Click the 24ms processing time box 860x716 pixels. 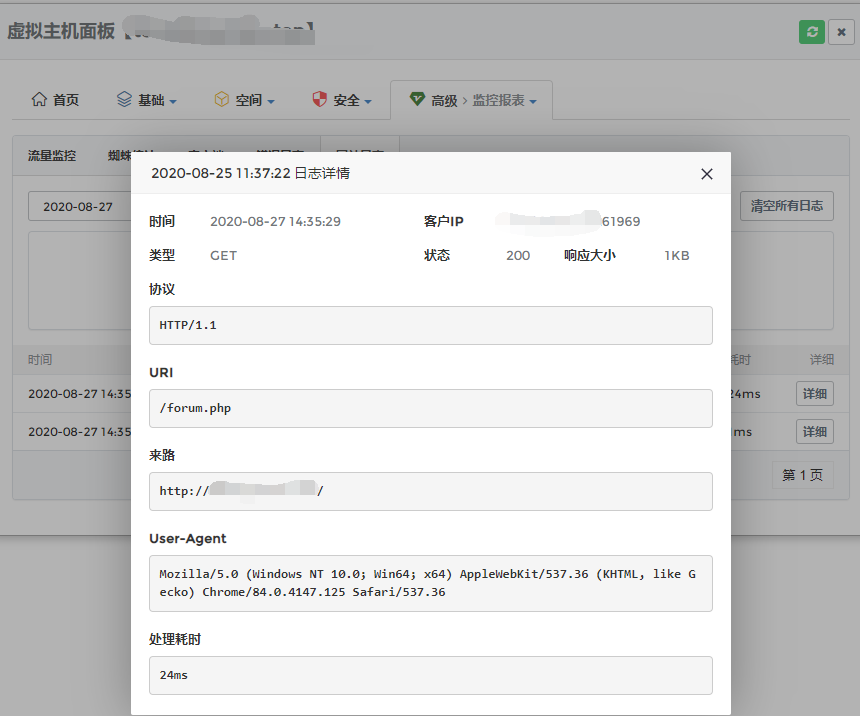(x=431, y=675)
